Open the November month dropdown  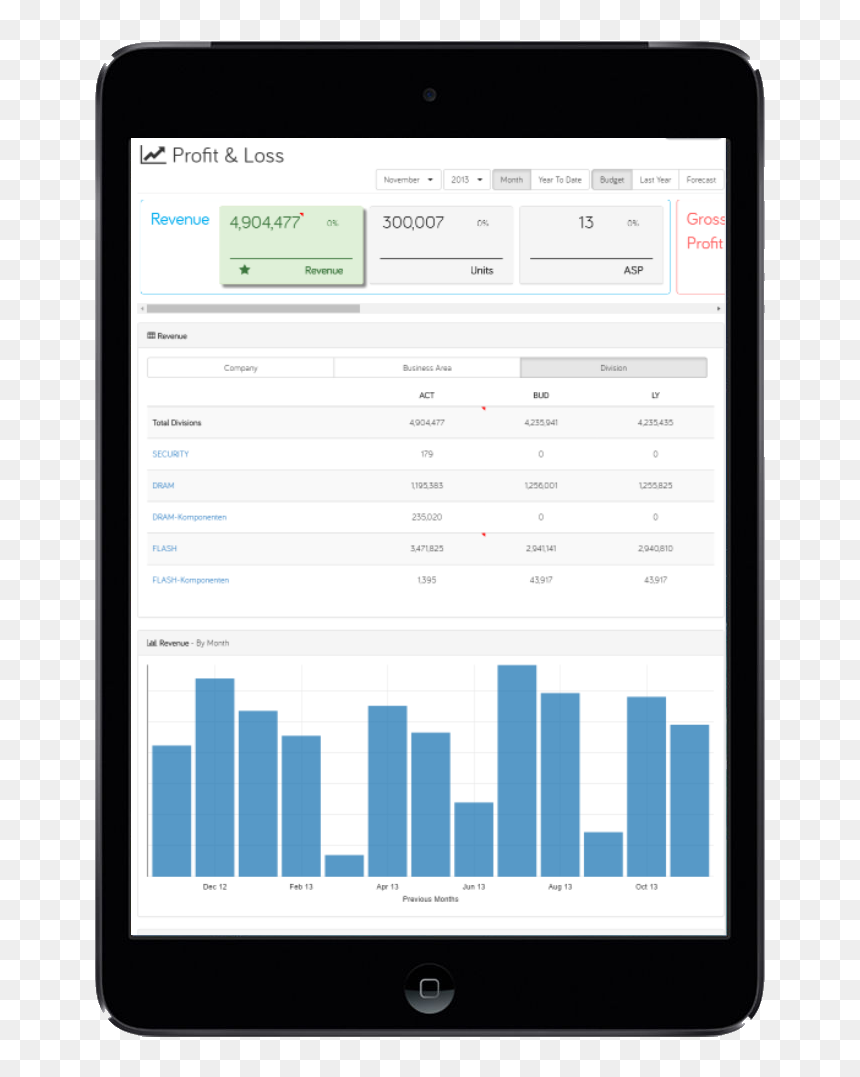(409, 179)
